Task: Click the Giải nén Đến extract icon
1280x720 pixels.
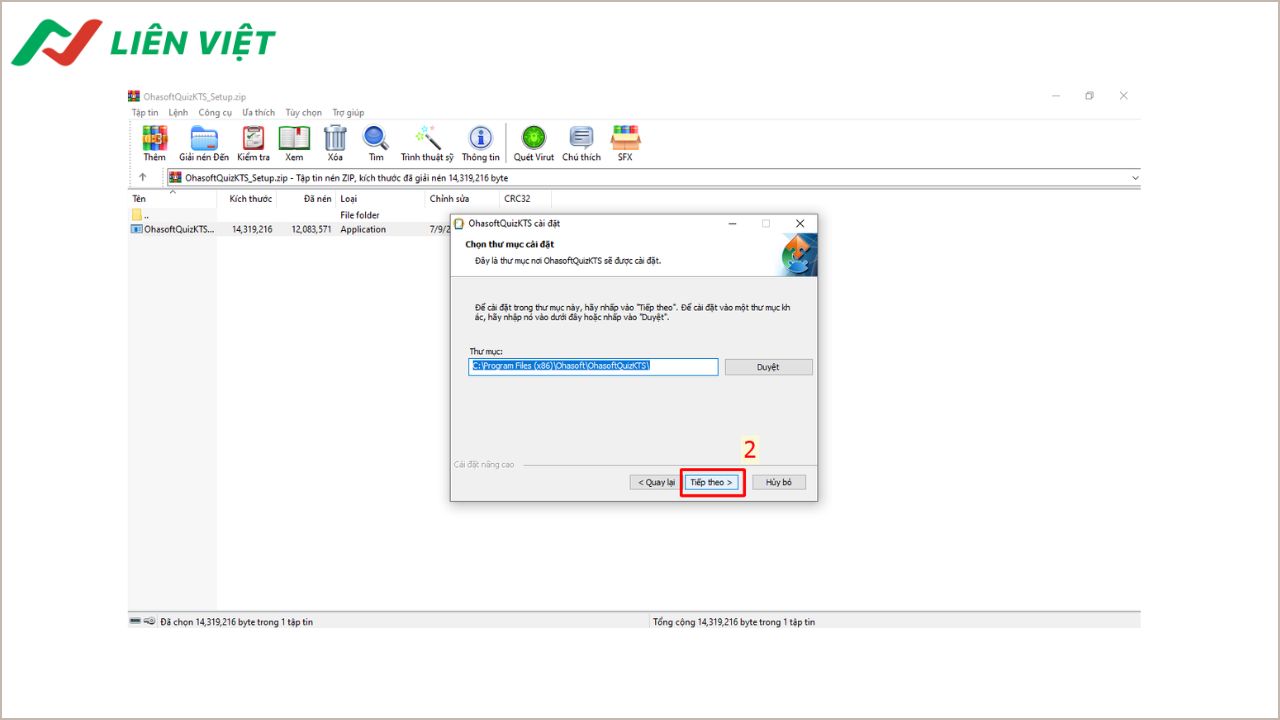Action: [204, 138]
